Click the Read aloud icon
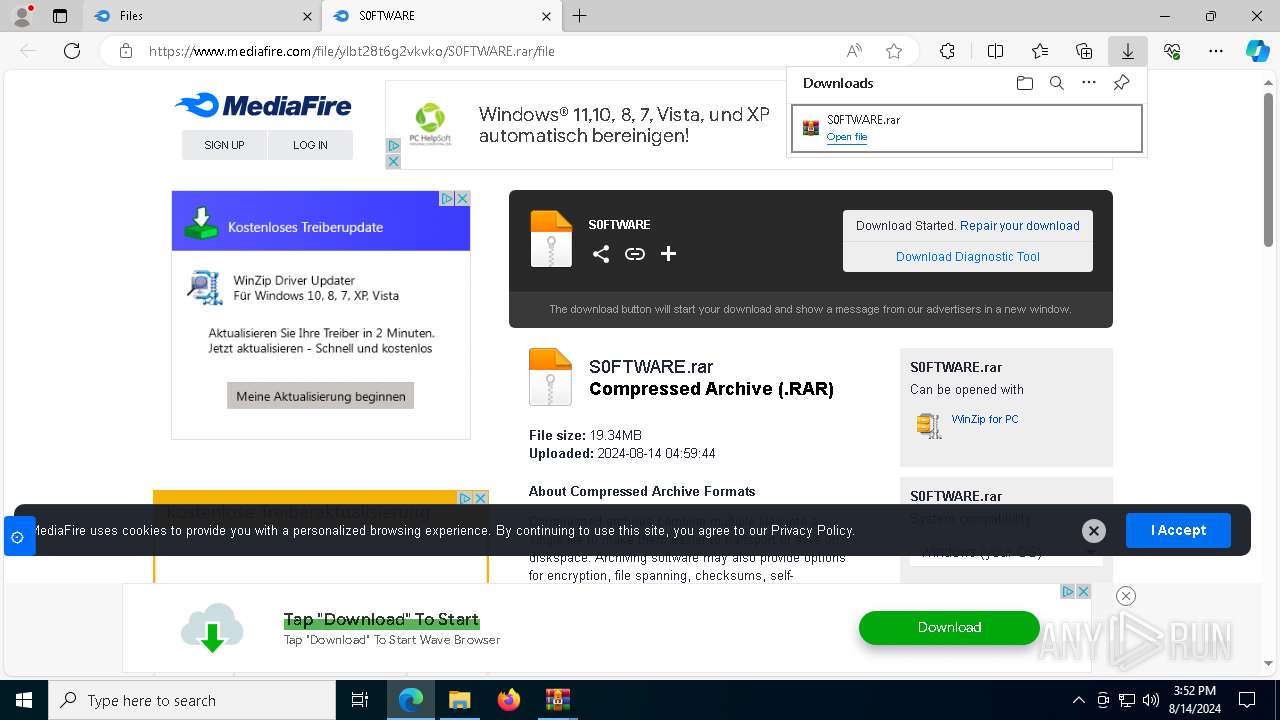1280x720 pixels. pyautogui.click(x=854, y=51)
